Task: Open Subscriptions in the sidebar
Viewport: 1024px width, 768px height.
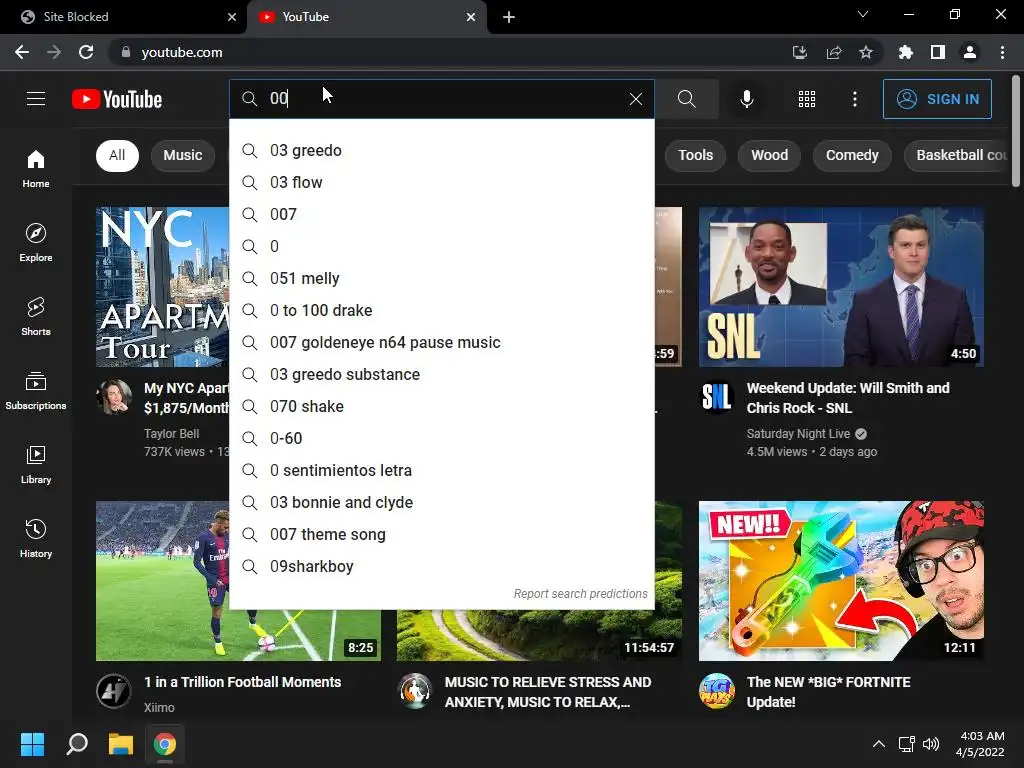Action: tap(36, 390)
